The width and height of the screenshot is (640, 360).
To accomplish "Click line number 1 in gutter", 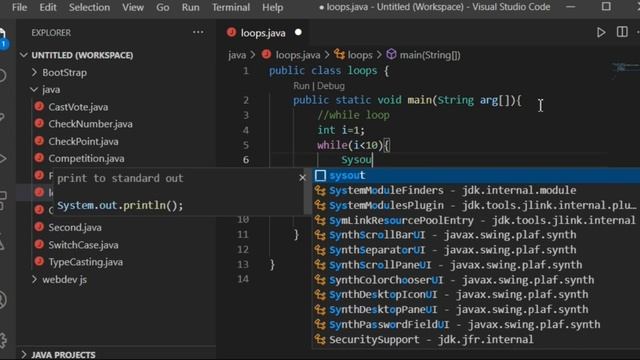I will click(246, 71).
